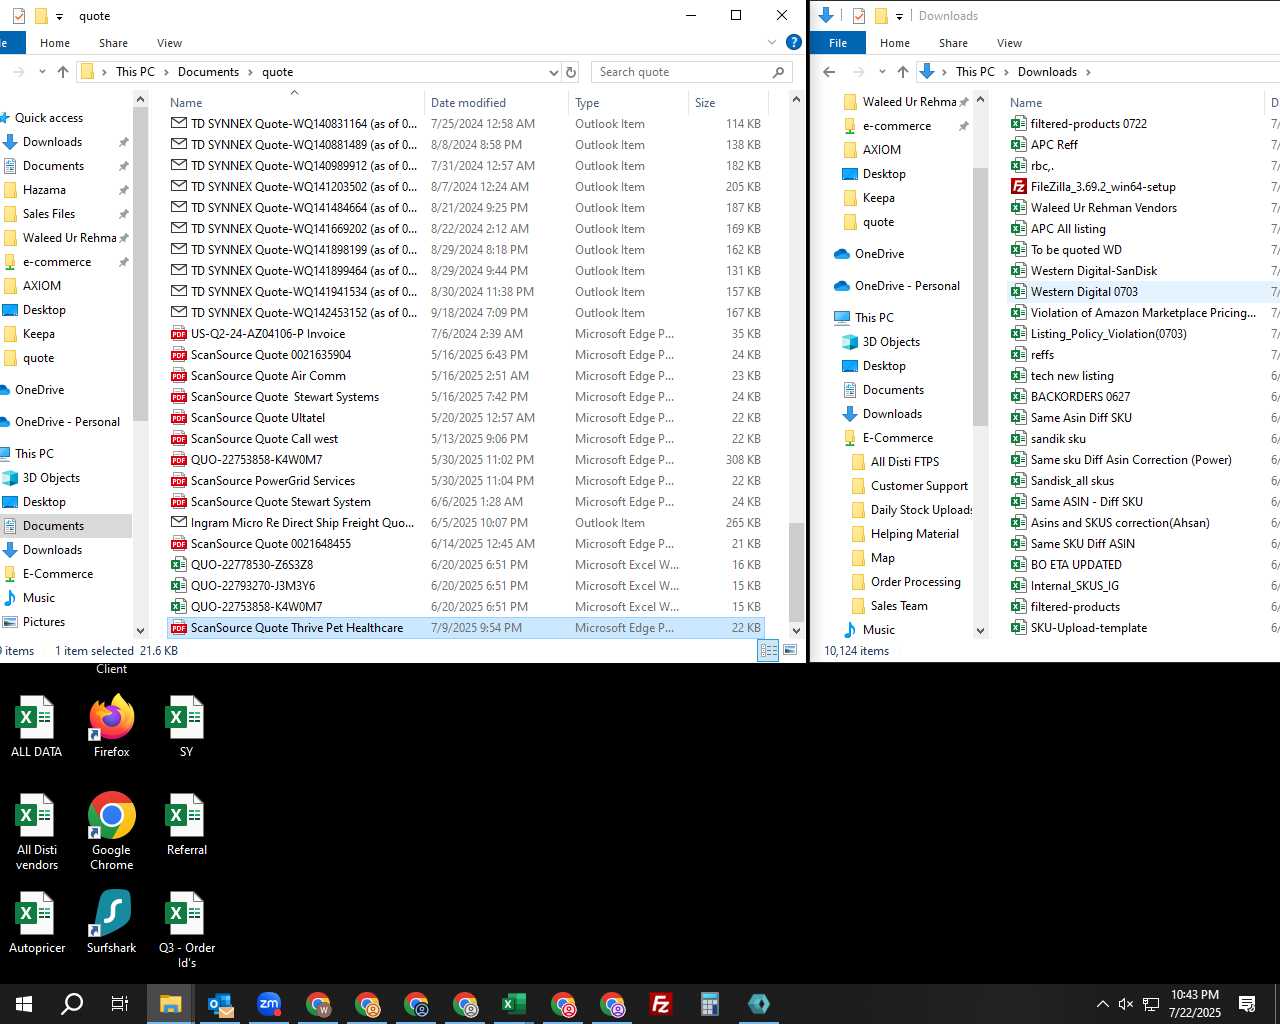Click Downloads in the address breadcrumb
The image size is (1280, 1024).
pos(1047,72)
